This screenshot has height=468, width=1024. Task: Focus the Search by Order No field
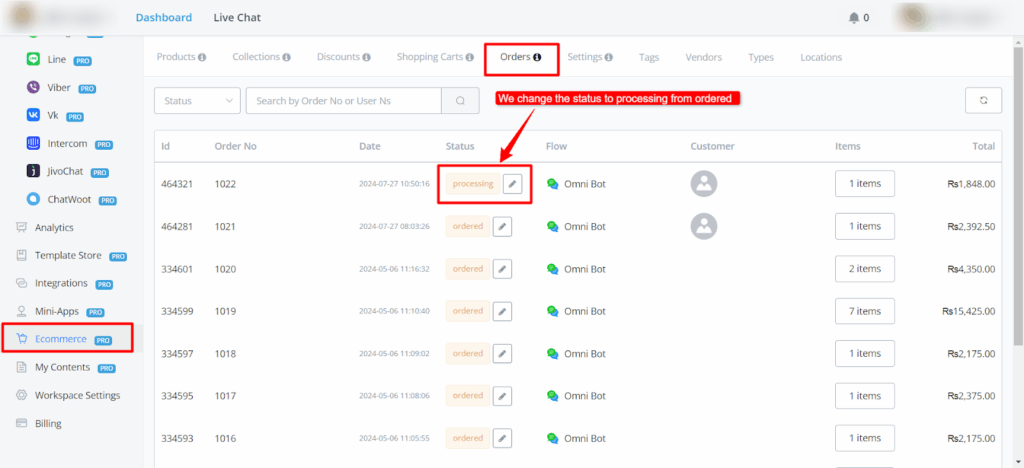pyautogui.click(x=344, y=101)
